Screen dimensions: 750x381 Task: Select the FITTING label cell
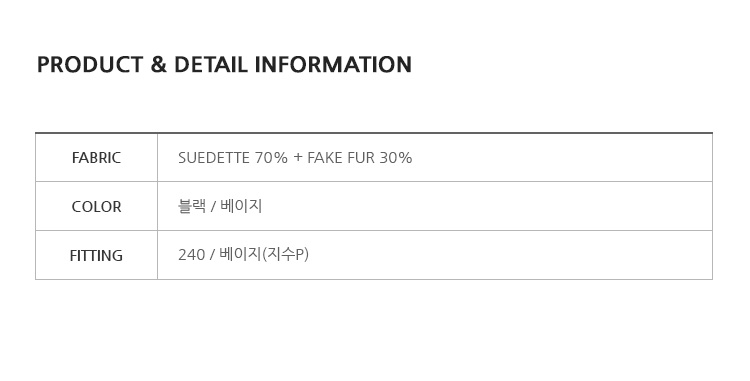click(x=96, y=255)
